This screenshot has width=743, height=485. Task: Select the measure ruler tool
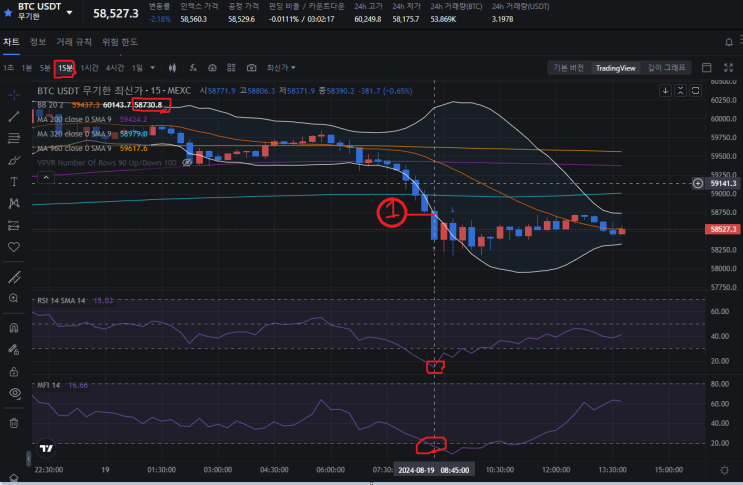[14, 278]
